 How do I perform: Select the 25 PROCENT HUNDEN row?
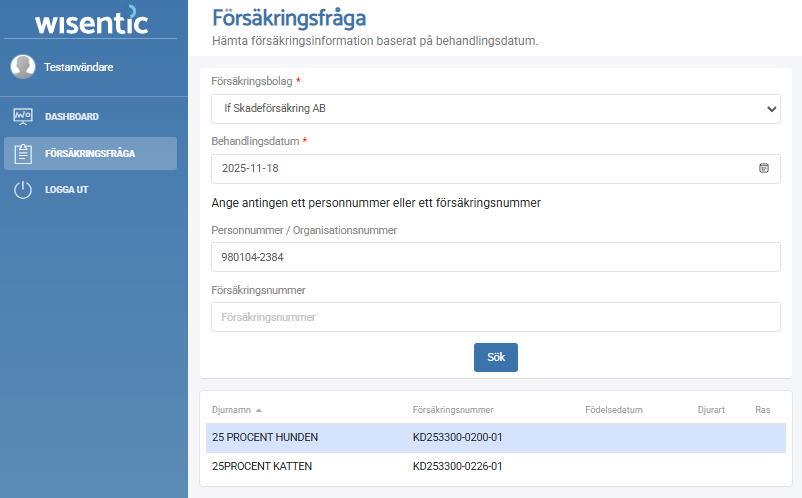pyautogui.click(x=496, y=438)
